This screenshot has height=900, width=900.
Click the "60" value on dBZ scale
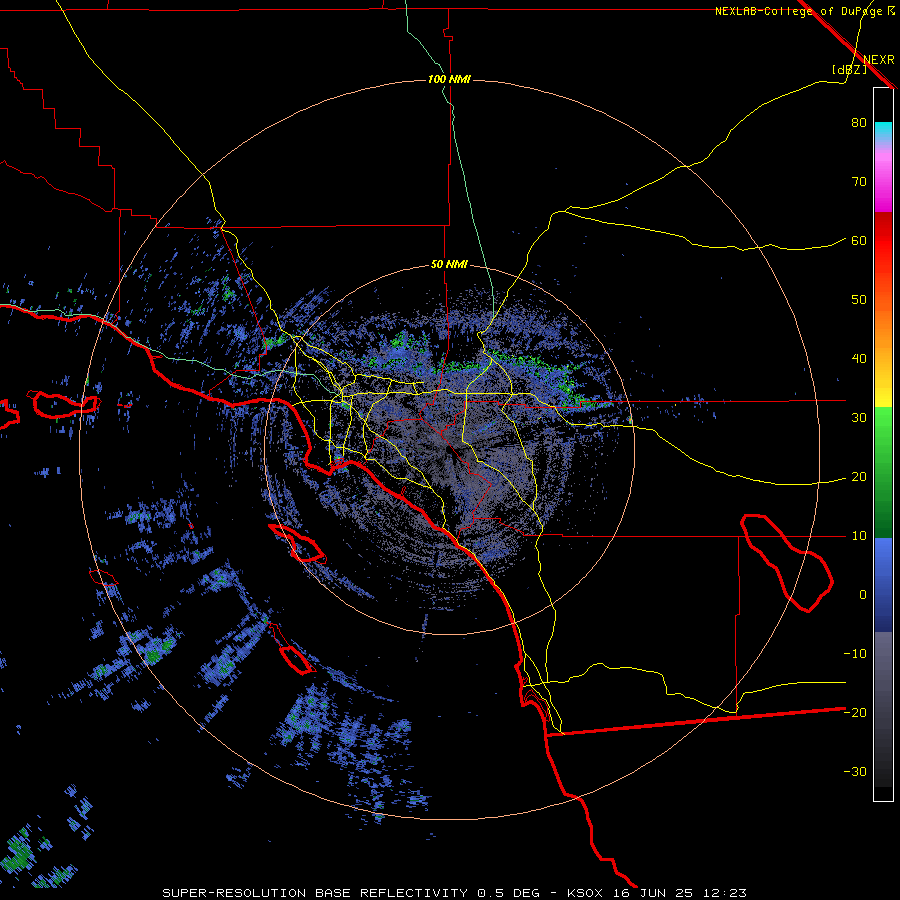pos(859,240)
